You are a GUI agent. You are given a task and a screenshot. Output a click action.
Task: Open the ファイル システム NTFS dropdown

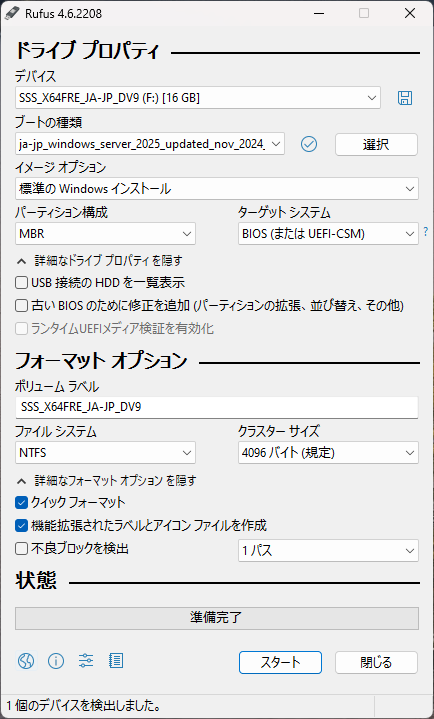tap(106, 453)
